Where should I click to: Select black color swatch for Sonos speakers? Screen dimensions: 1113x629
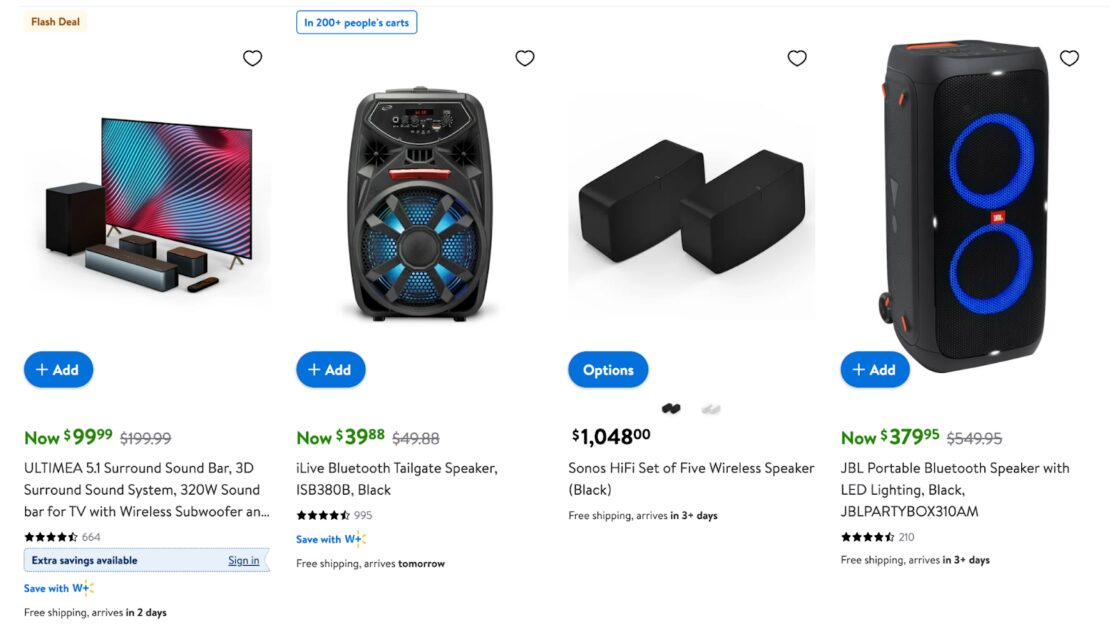[x=671, y=409]
